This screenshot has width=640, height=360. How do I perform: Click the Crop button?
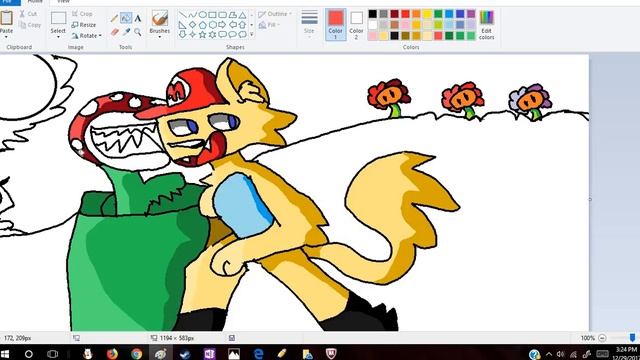[x=82, y=14]
